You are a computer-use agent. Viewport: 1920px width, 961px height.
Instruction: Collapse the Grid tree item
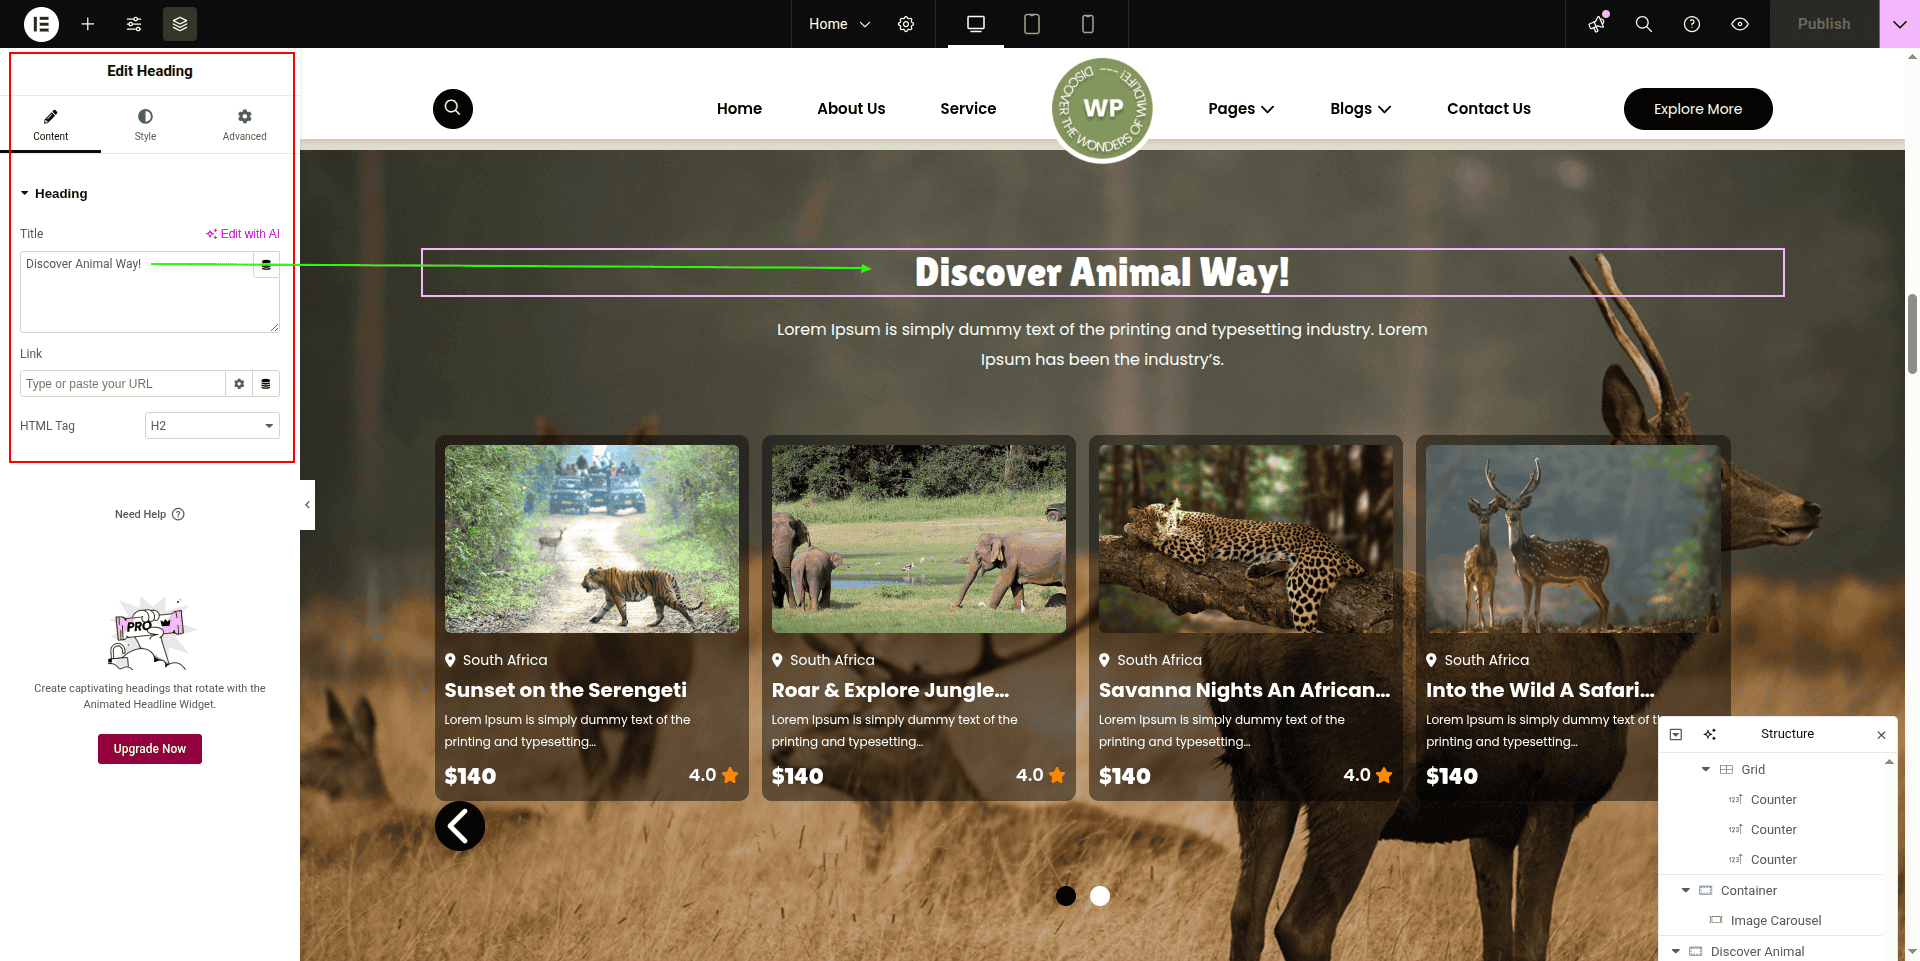[x=1706, y=769]
